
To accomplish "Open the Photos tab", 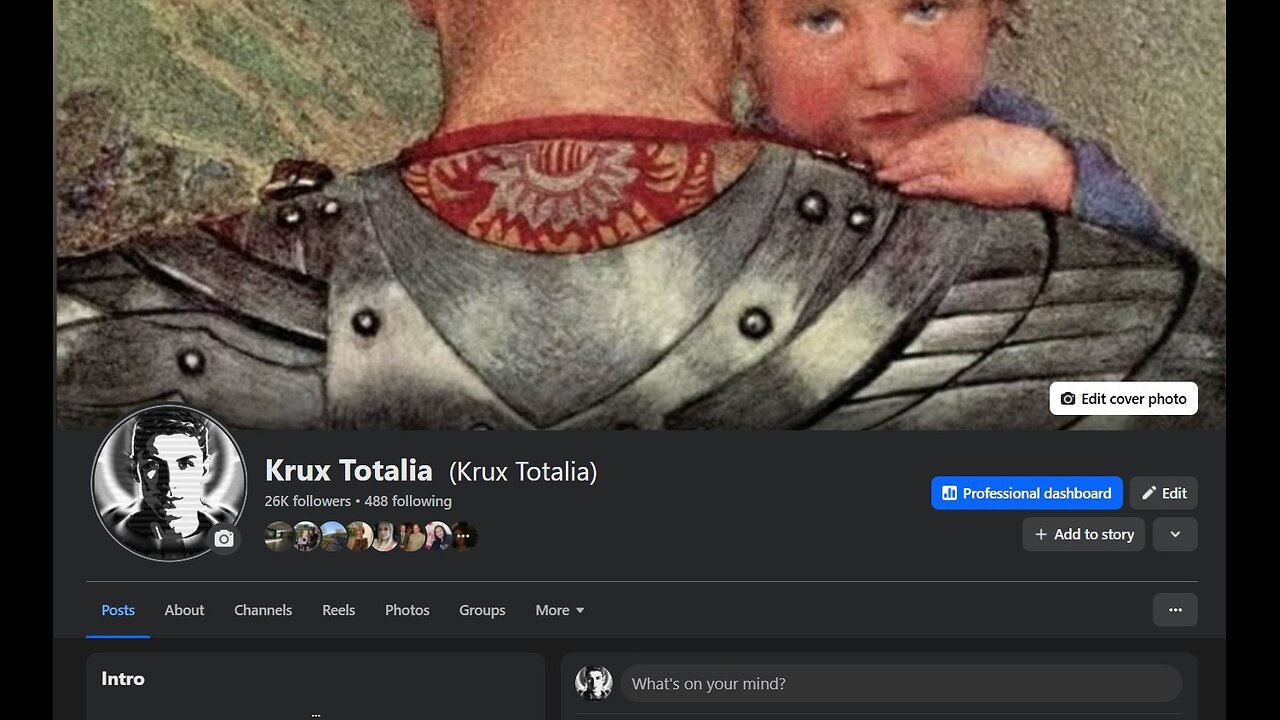I will [x=407, y=610].
